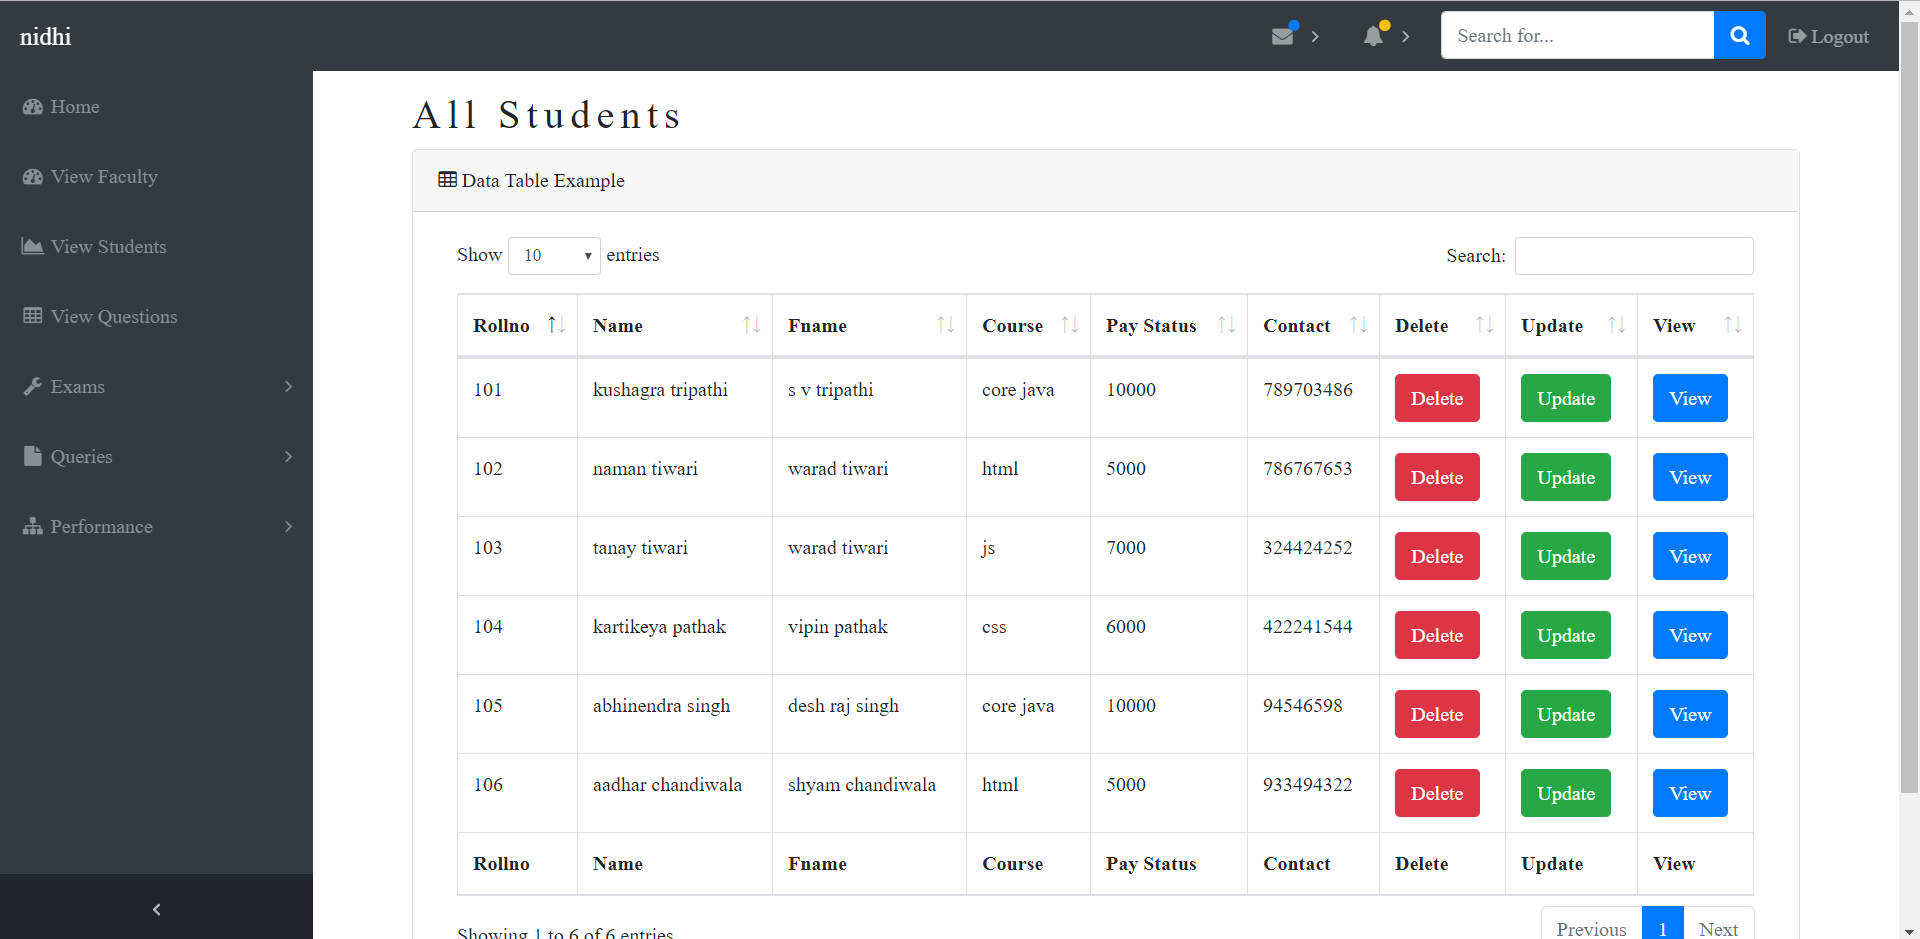Expand the Queries sidebar section
Image resolution: width=1920 pixels, height=939 pixels.
pos(81,457)
